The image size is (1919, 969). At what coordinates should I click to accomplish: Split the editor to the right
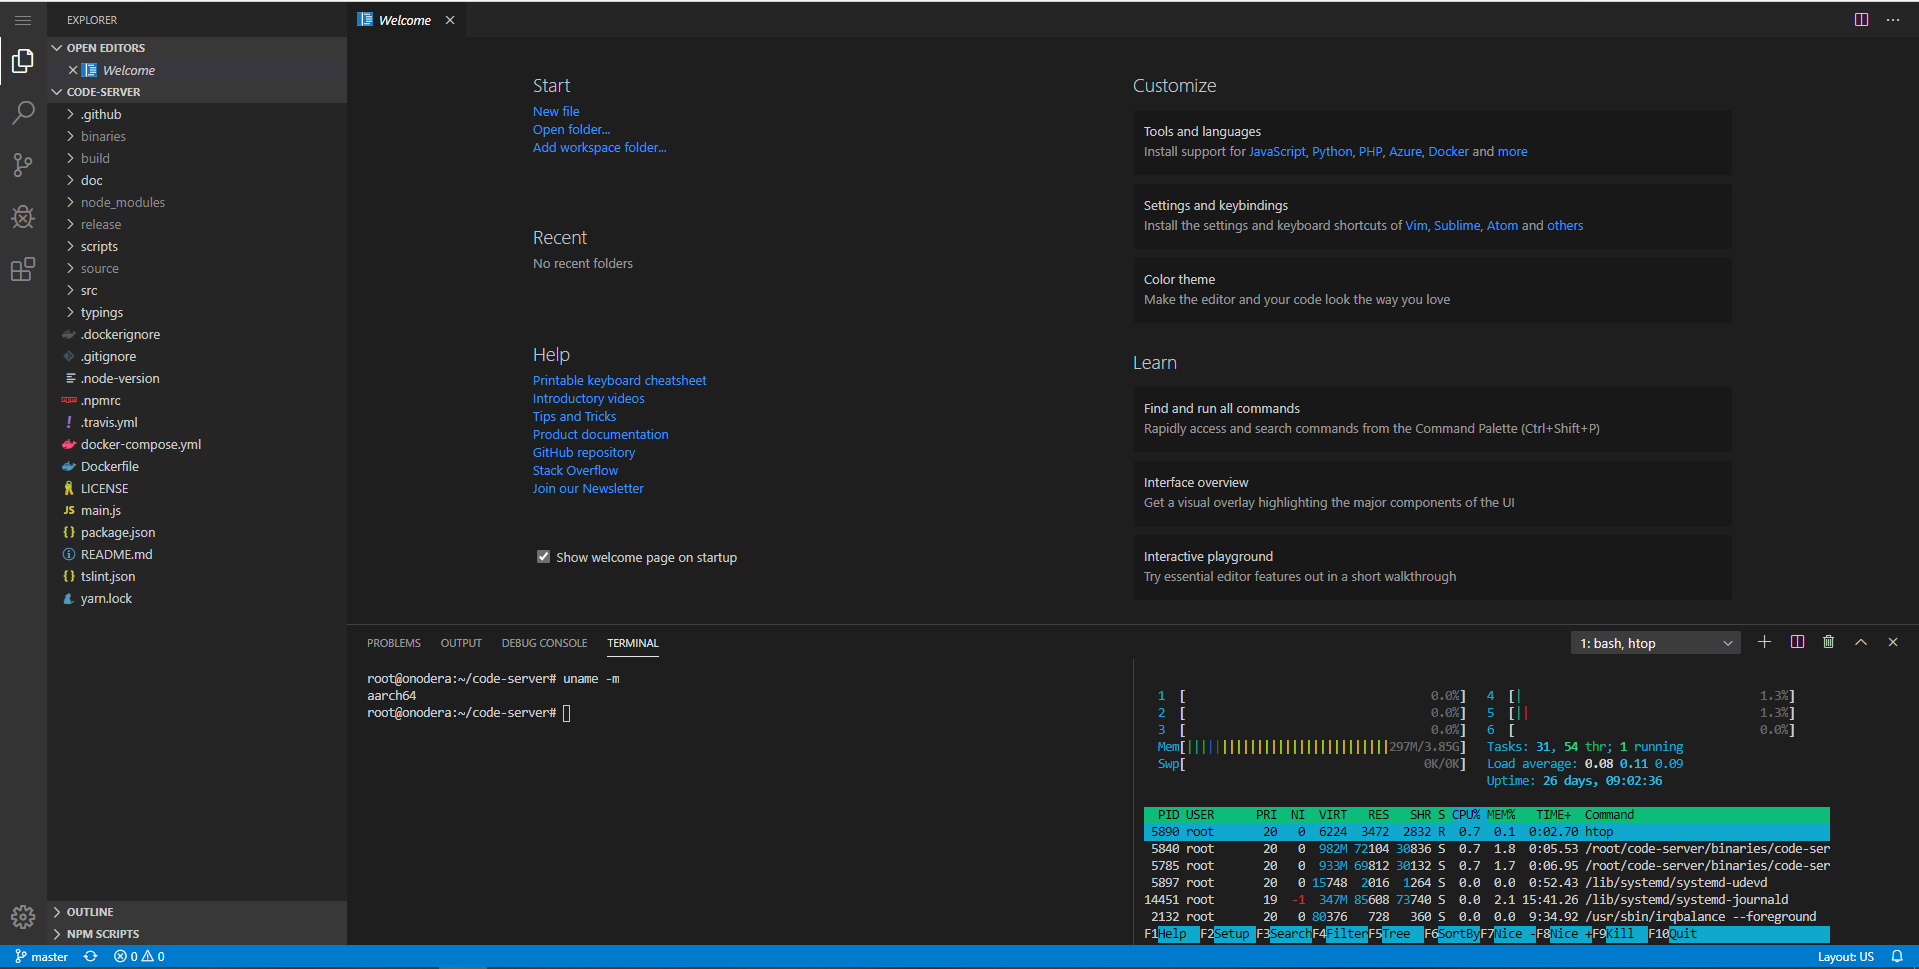click(x=1861, y=20)
